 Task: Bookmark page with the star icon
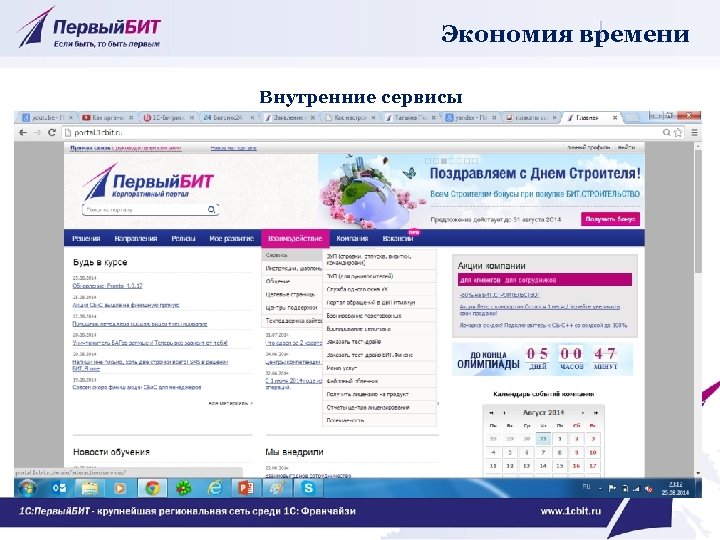678,133
